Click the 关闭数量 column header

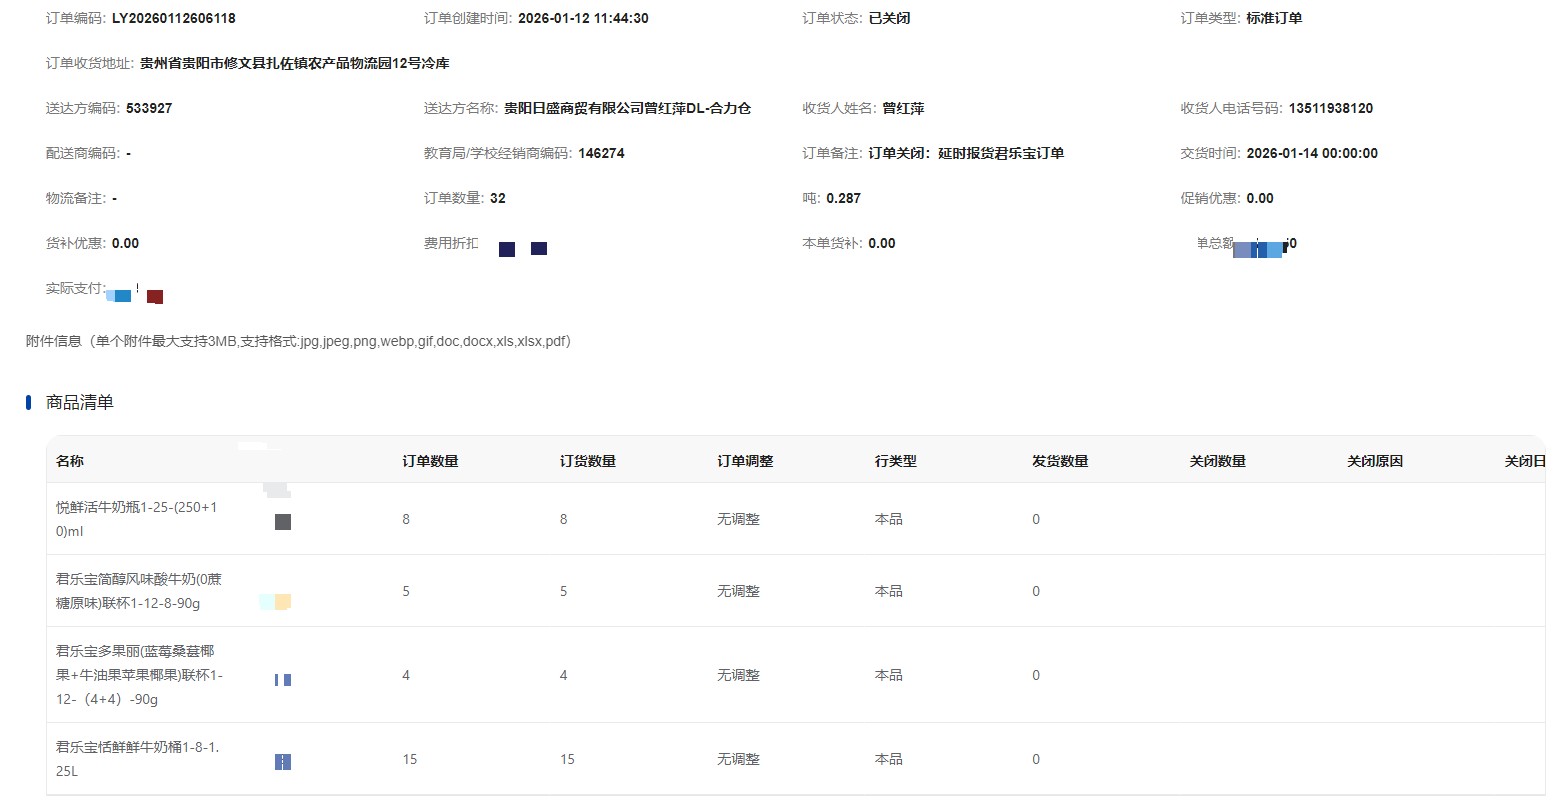pyautogui.click(x=1217, y=461)
